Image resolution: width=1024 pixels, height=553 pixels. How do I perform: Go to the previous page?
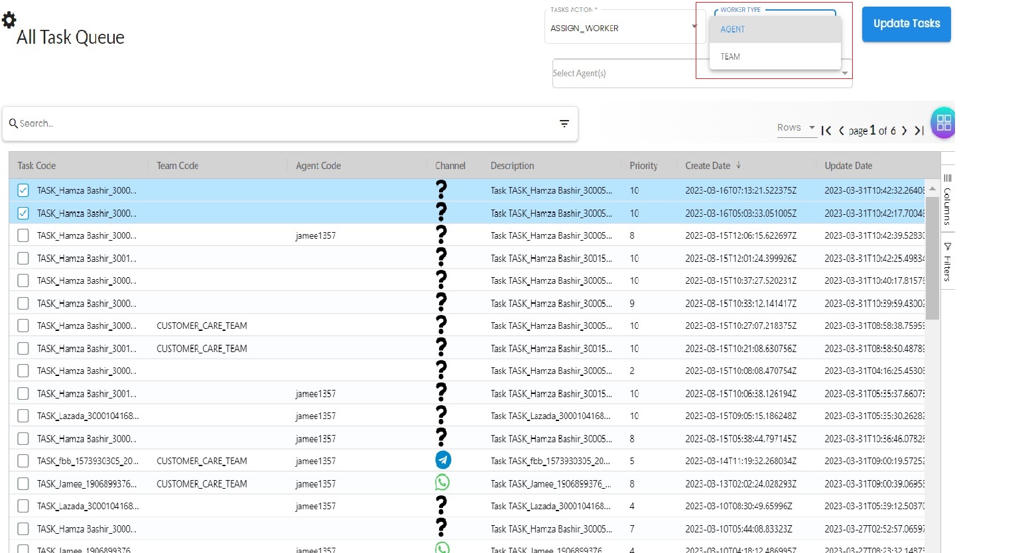pos(841,131)
